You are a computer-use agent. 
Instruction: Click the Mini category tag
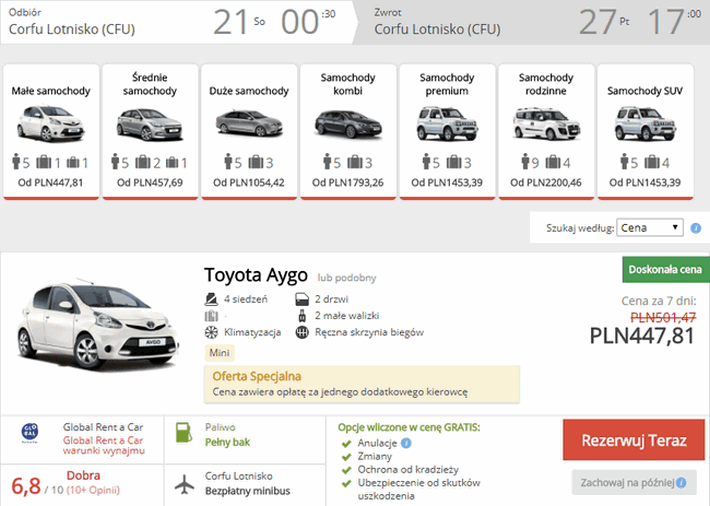click(x=220, y=353)
